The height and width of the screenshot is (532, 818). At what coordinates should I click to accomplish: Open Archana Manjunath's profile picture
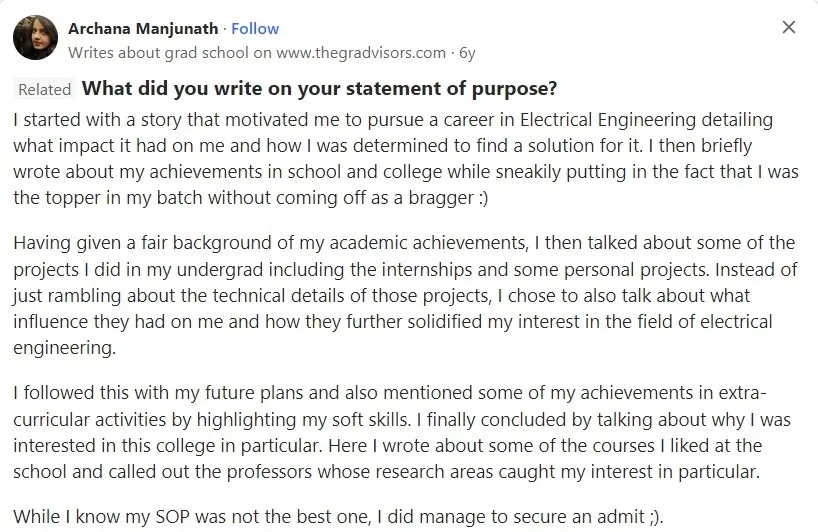[35, 38]
